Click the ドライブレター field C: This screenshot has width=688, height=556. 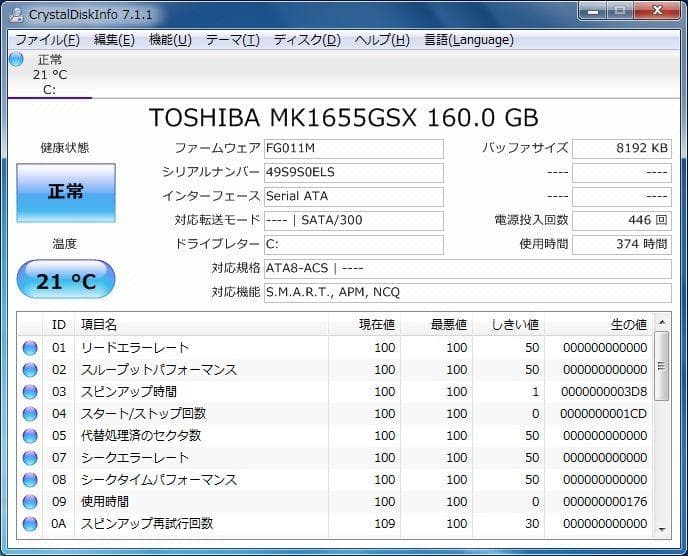pos(354,244)
